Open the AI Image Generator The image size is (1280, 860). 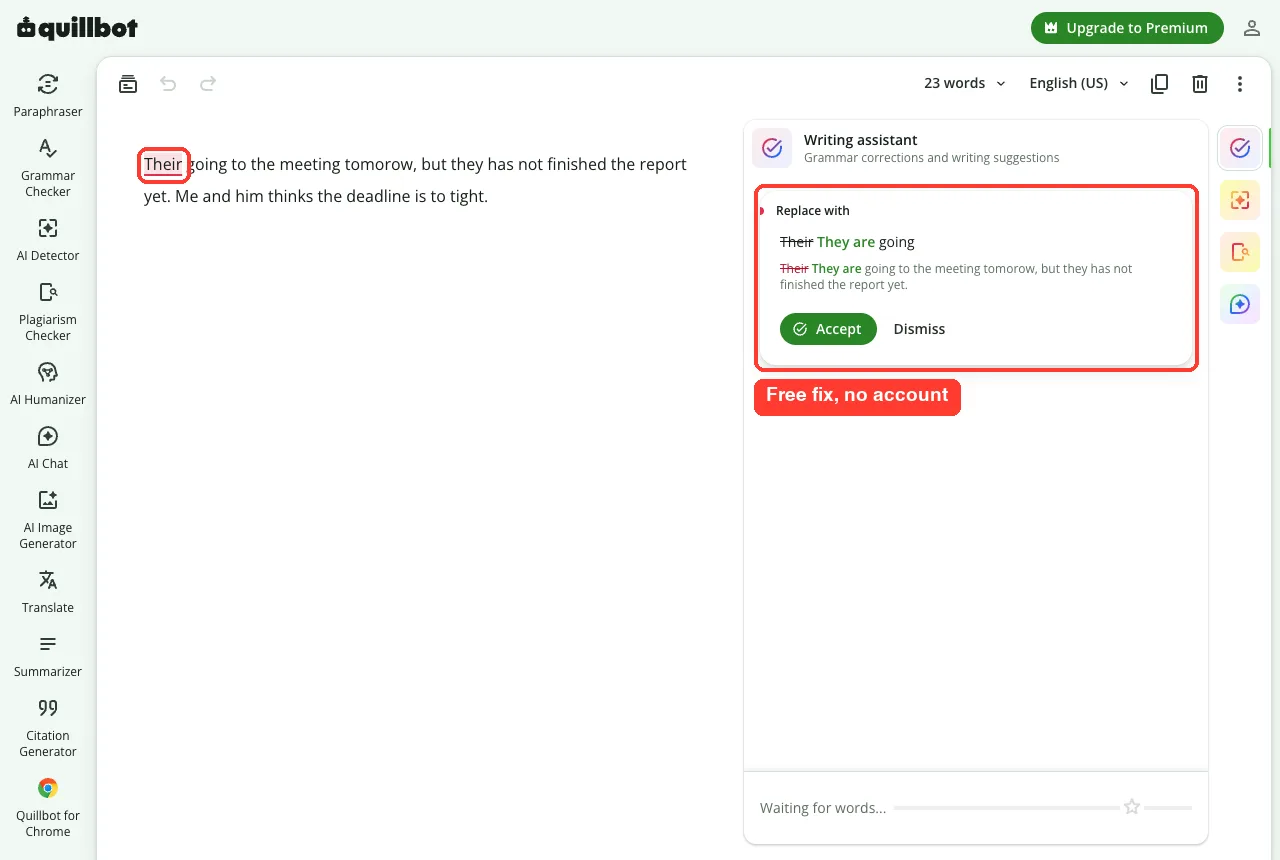point(48,520)
